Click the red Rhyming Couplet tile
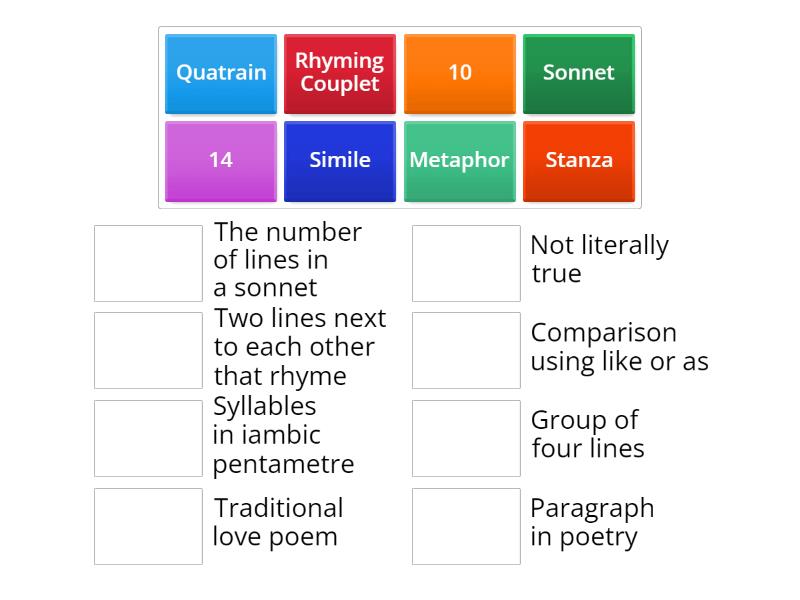This screenshot has height=600, width=800. click(x=340, y=73)
